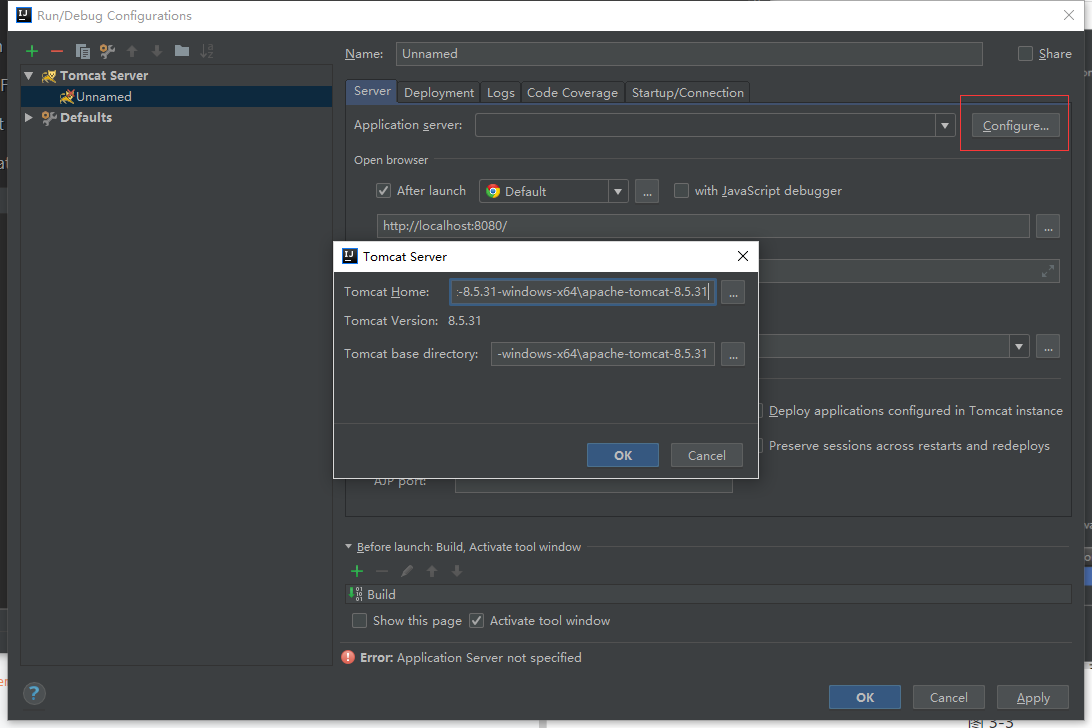
Task: Click the Name input field
Action: pos(689,54)
